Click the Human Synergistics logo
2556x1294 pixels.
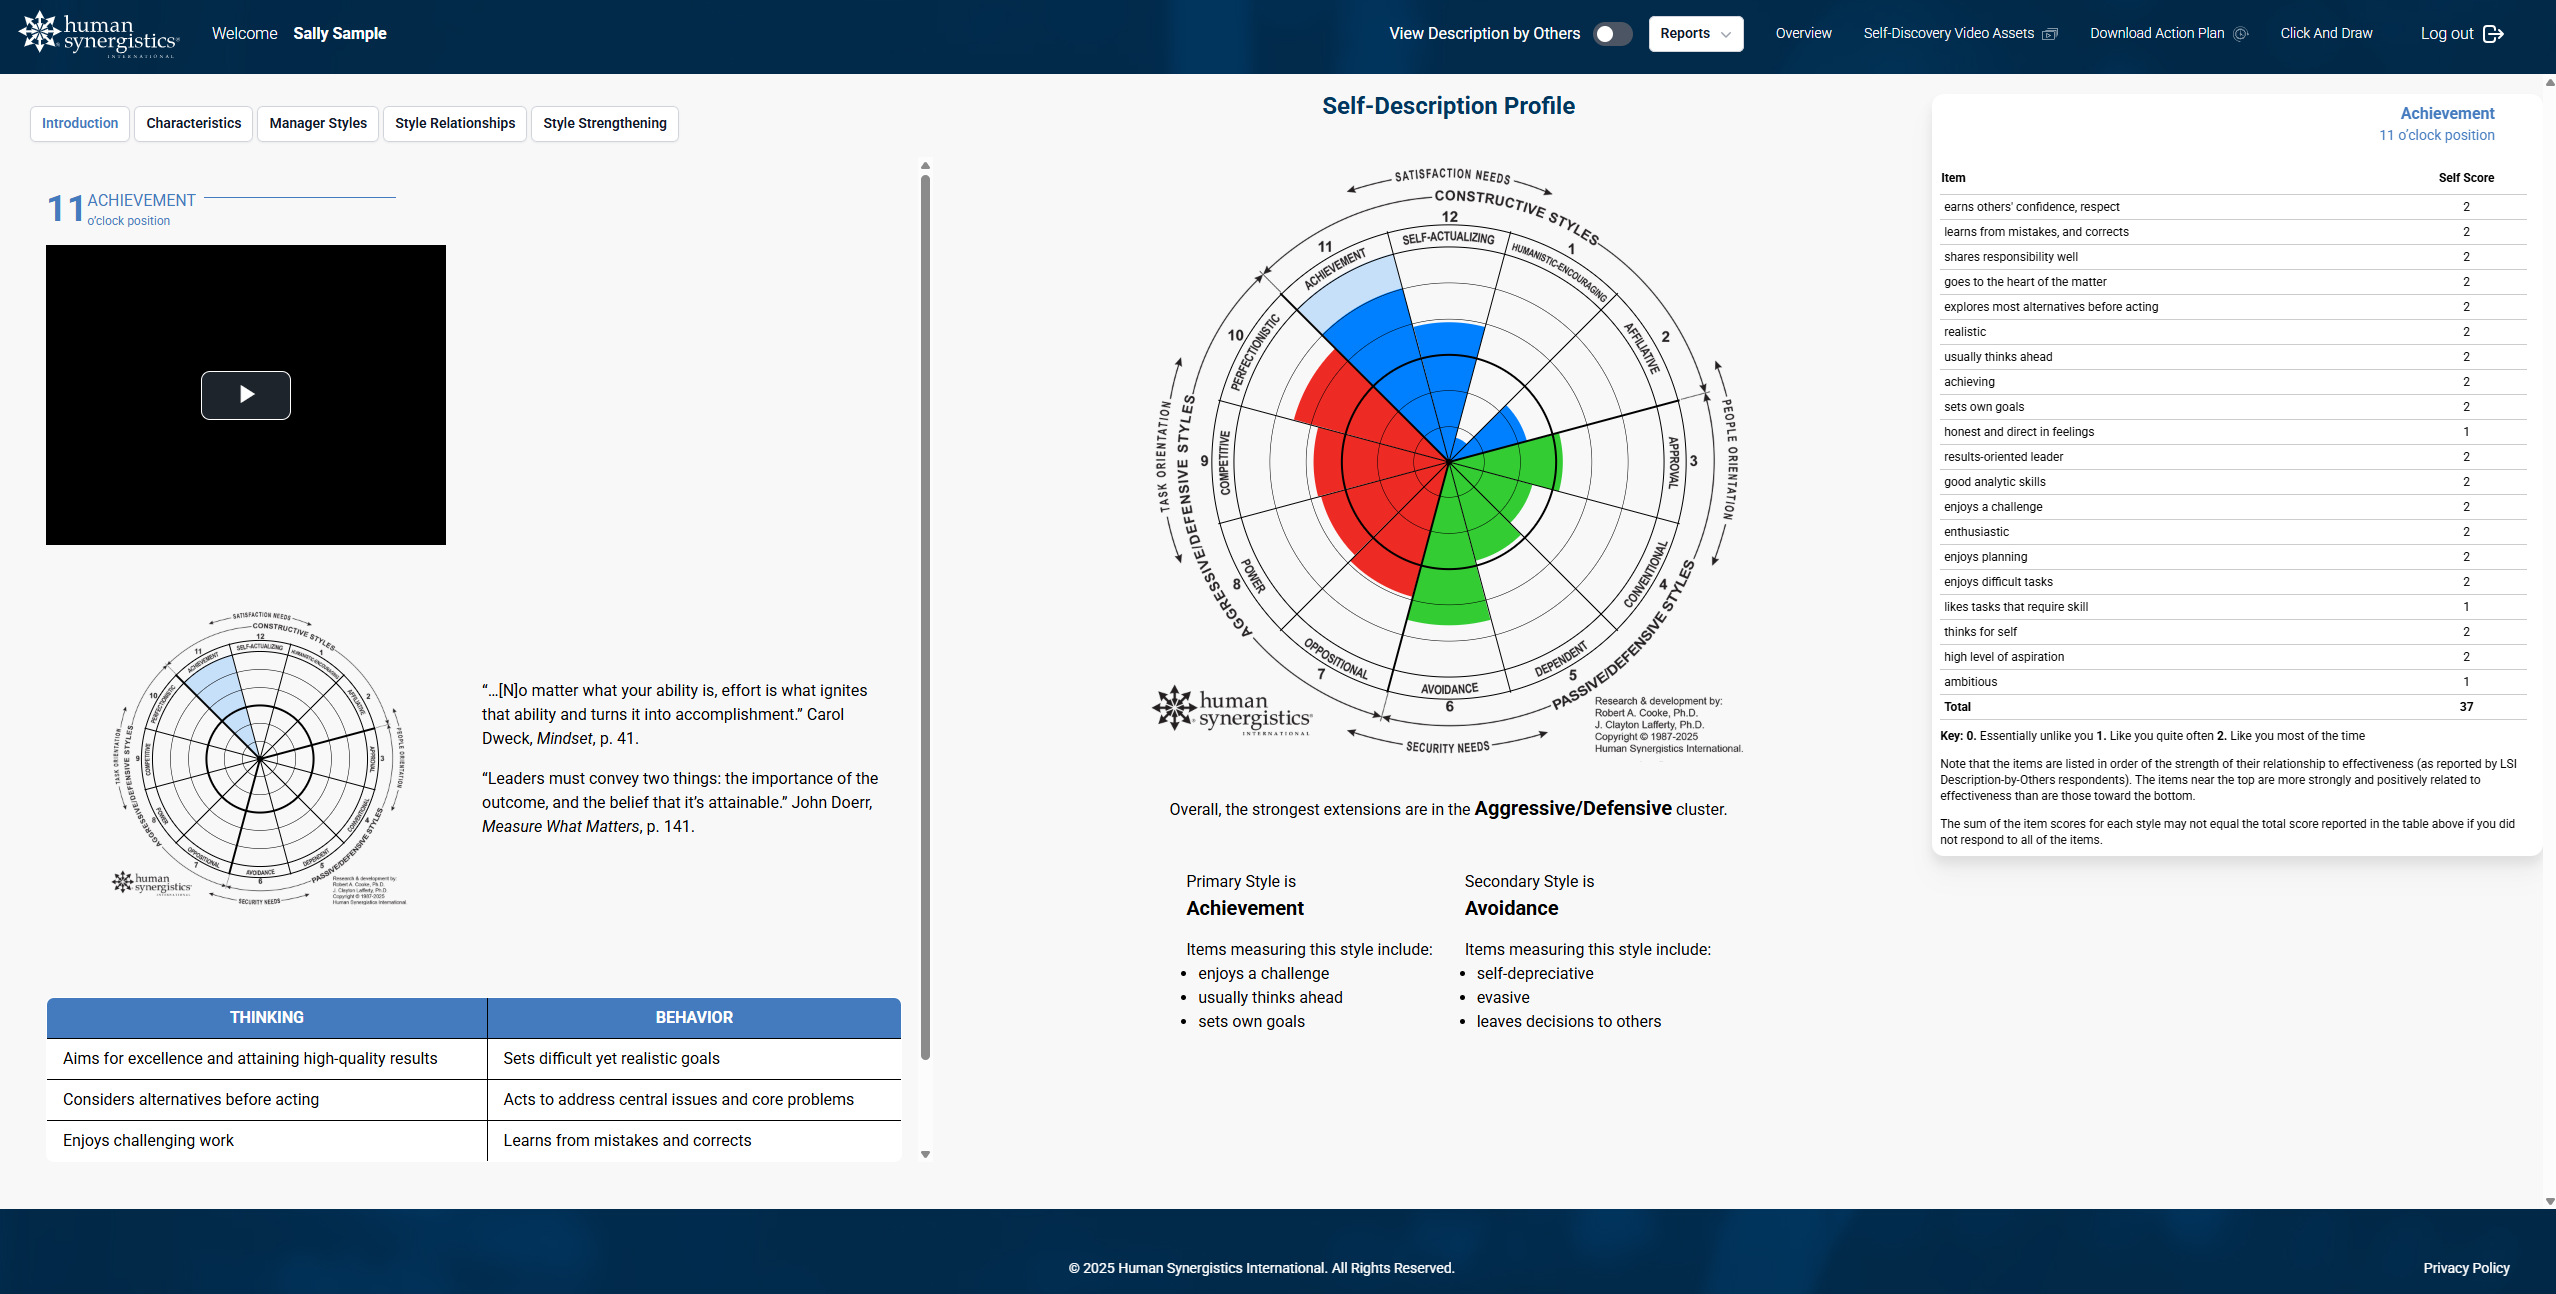[98, 33]
